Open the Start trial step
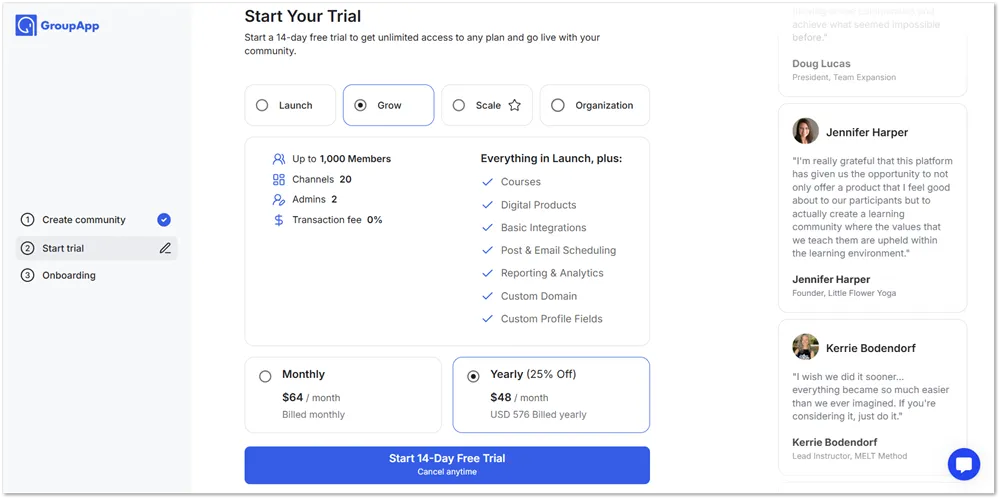The height and width of the screenshot is (498, 999). (x=96, y=248)
